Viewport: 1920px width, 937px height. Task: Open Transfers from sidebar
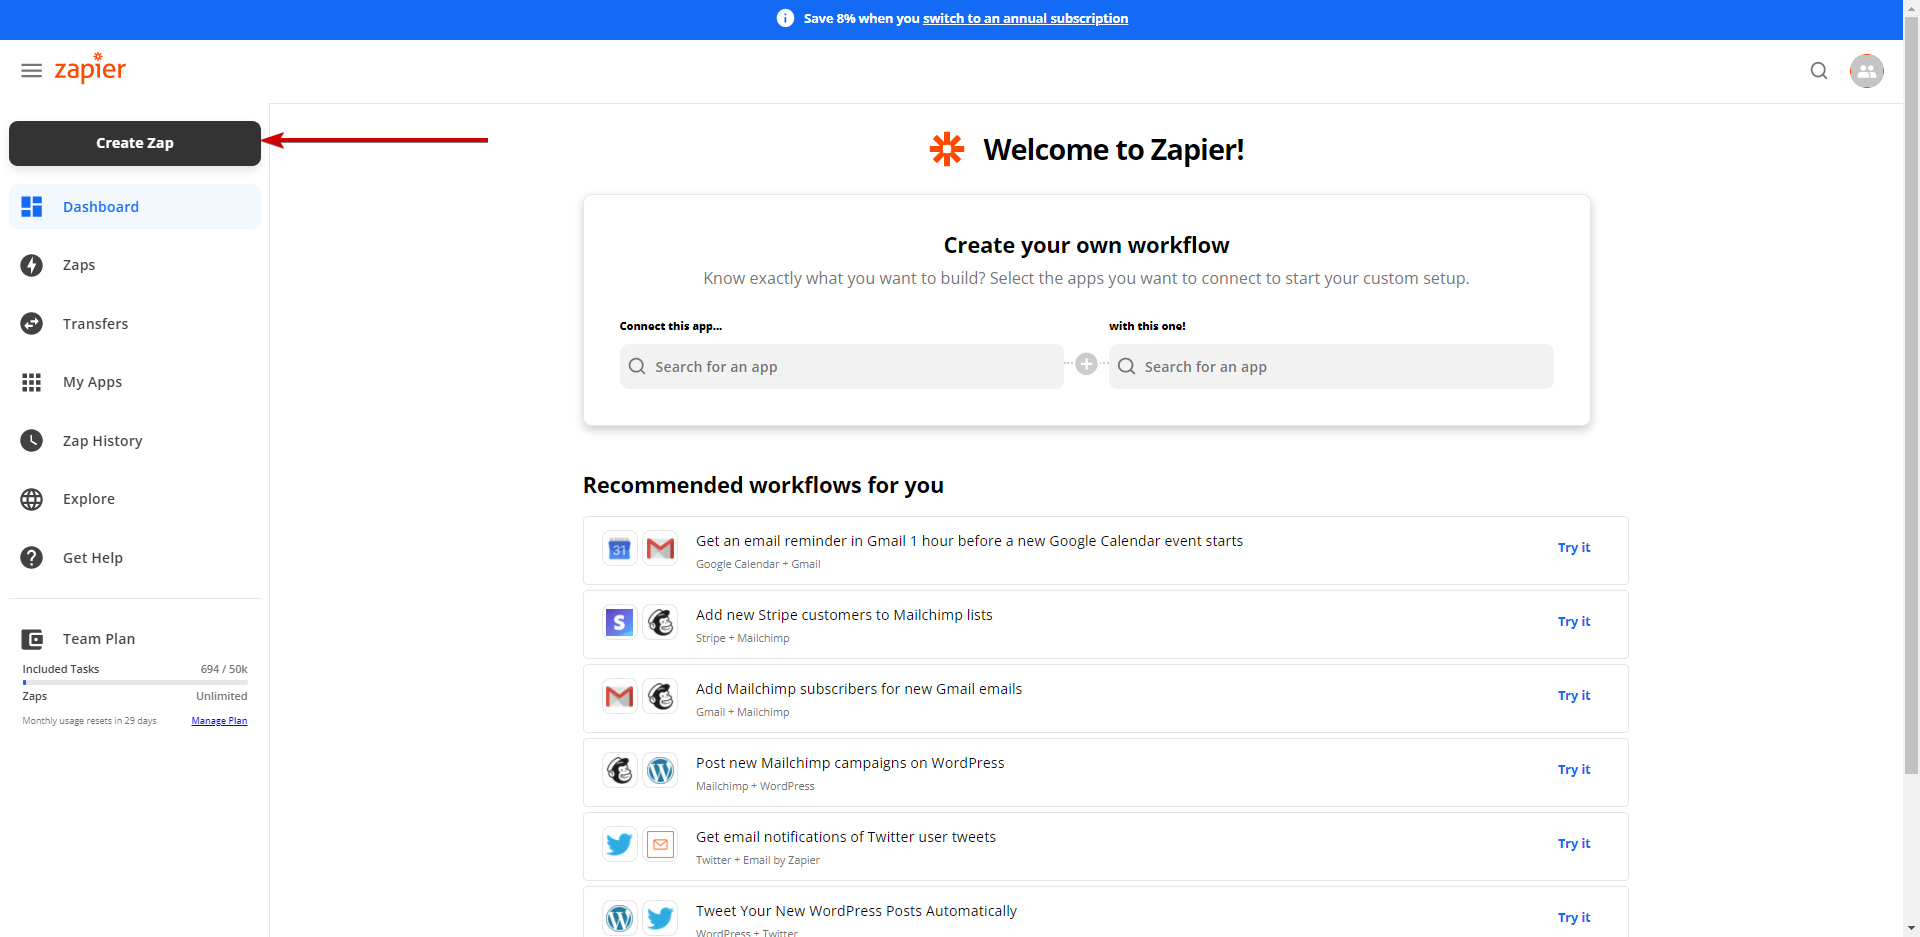tap(135, 324)
